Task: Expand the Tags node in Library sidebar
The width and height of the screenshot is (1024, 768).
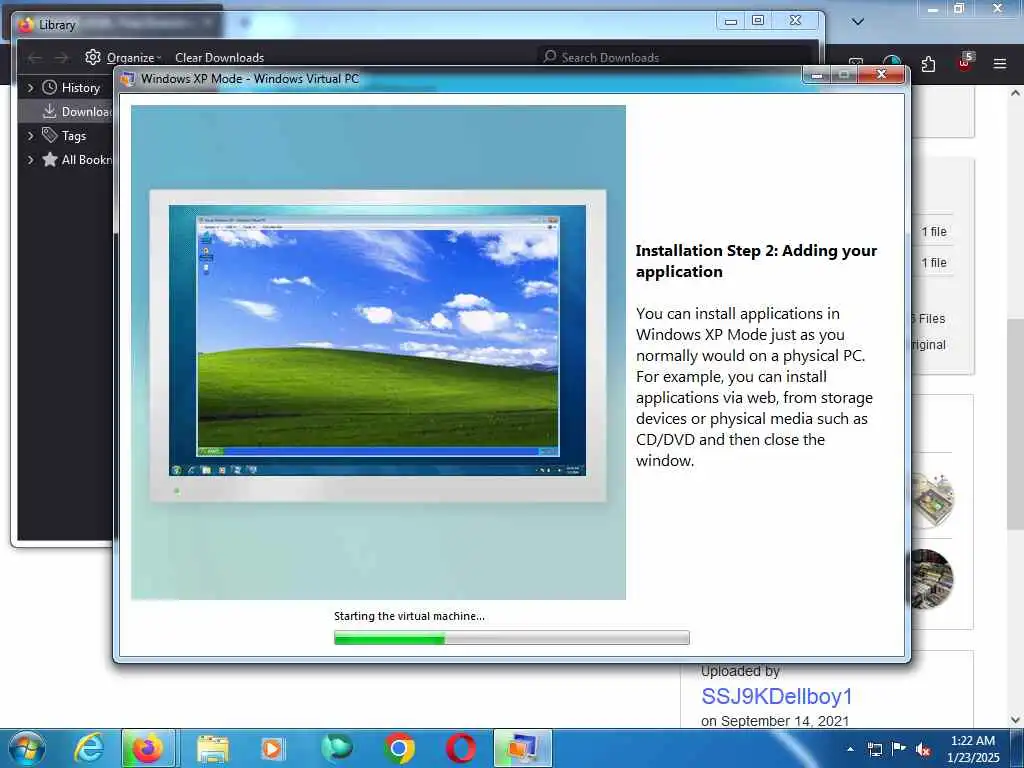Action: (x=30, y=136)
